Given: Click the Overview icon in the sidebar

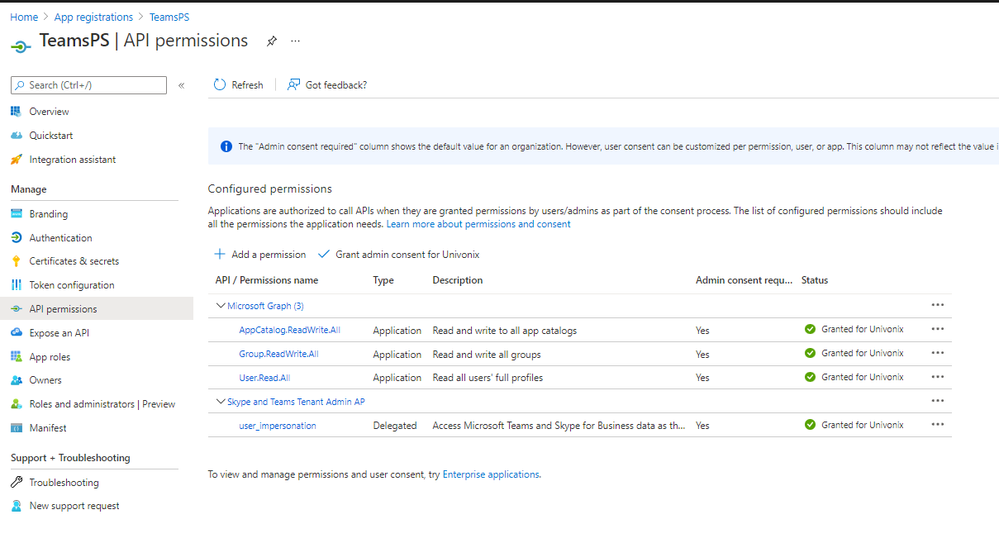Looking at the screenshot, I should (17, 111).
